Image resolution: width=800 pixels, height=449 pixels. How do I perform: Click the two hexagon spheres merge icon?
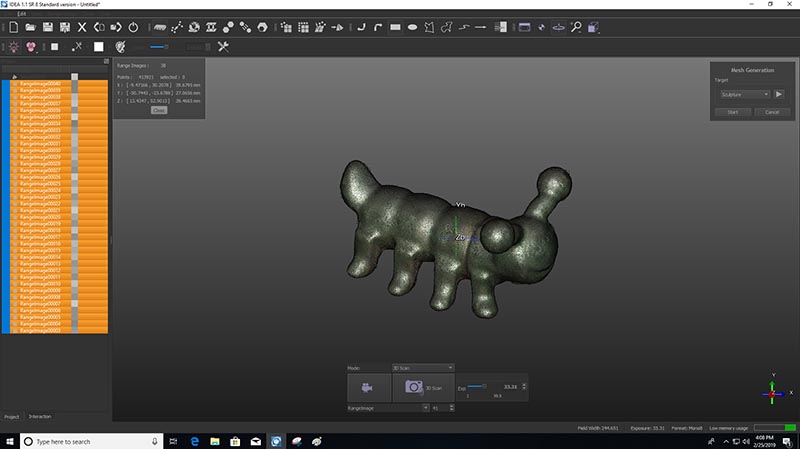[228, 27]
